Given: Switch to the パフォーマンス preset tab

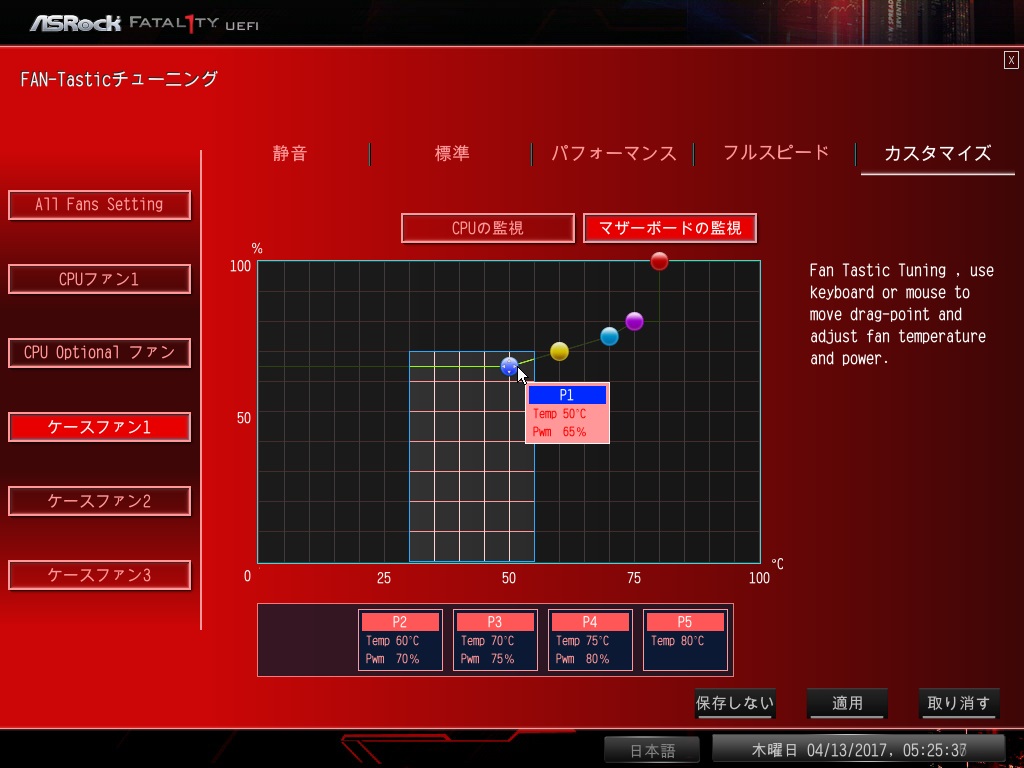Looking at the screenshot, I should click(x=613, y=153).
